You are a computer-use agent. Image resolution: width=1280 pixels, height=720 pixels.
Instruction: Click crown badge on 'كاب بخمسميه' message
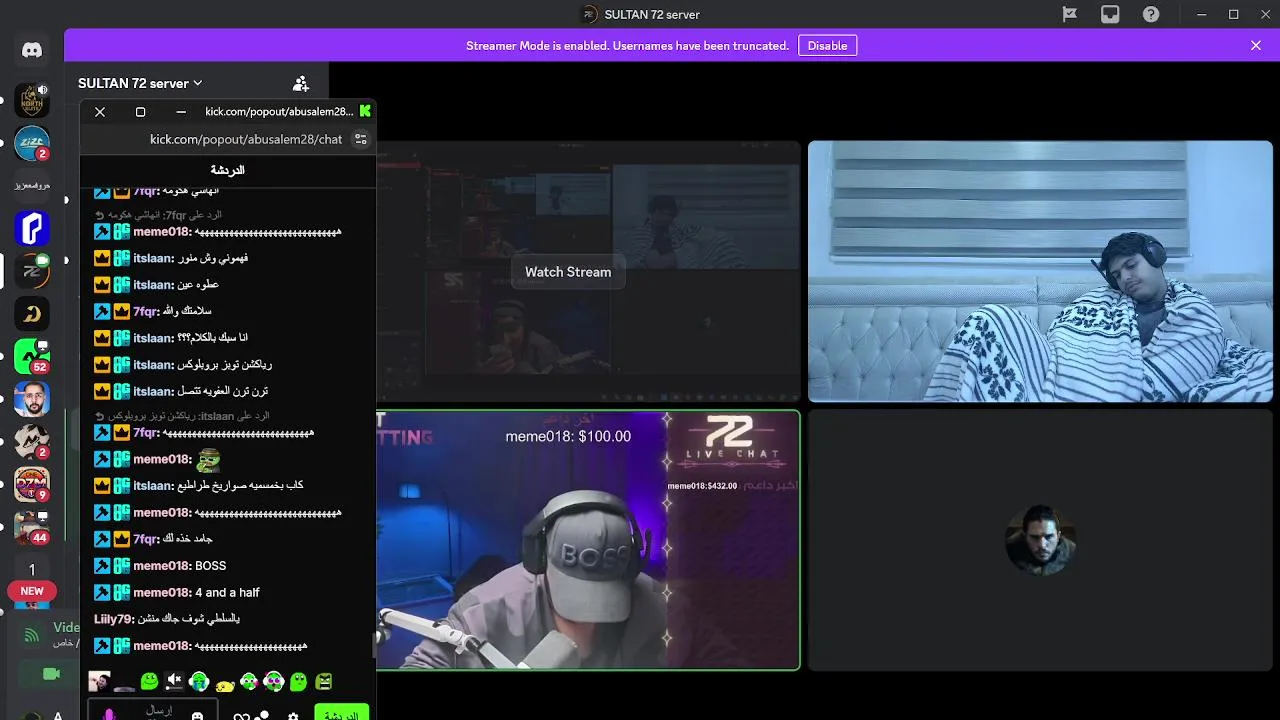(102, 486)
